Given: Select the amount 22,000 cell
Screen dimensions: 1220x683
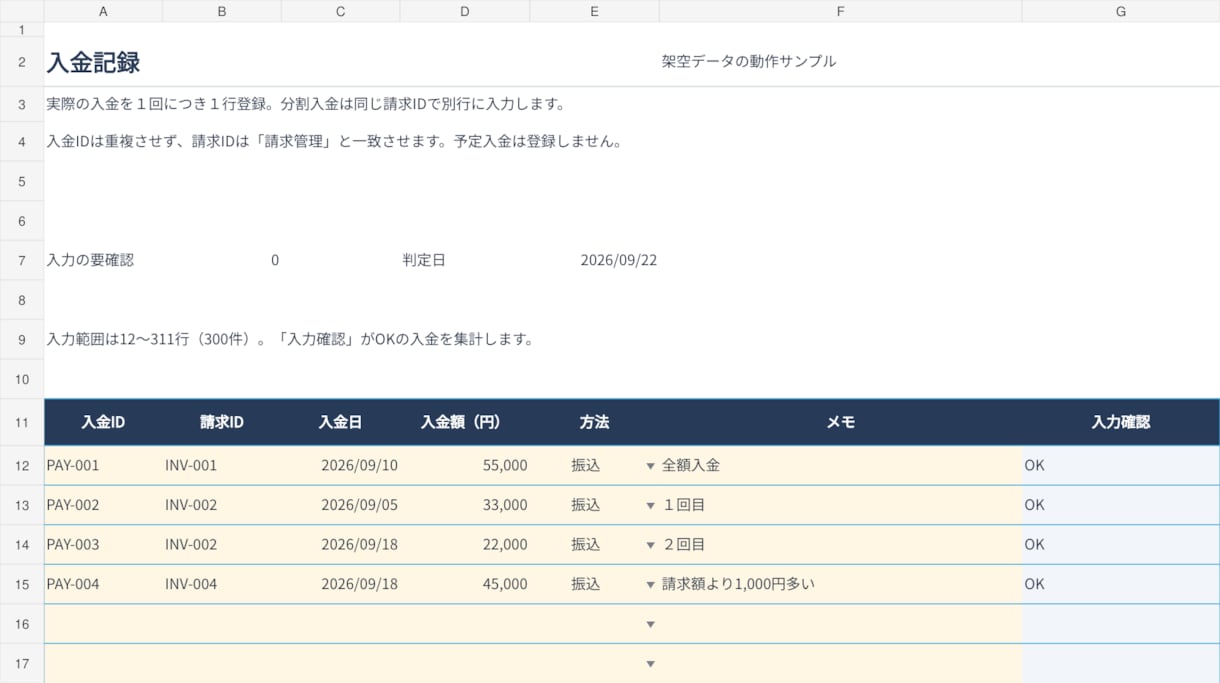Looking at the screenshot, I should 465,544.
